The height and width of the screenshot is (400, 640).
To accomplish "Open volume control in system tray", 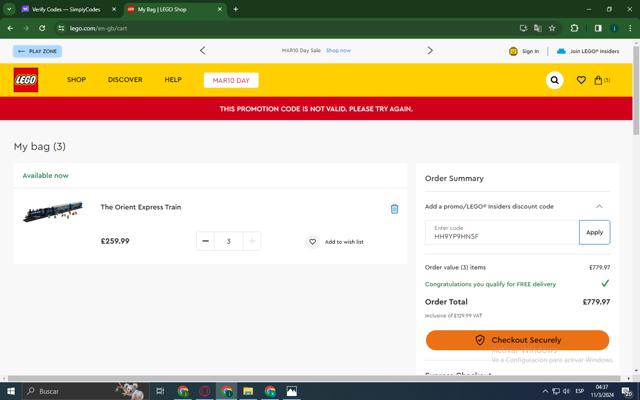I will click(566, 391).
